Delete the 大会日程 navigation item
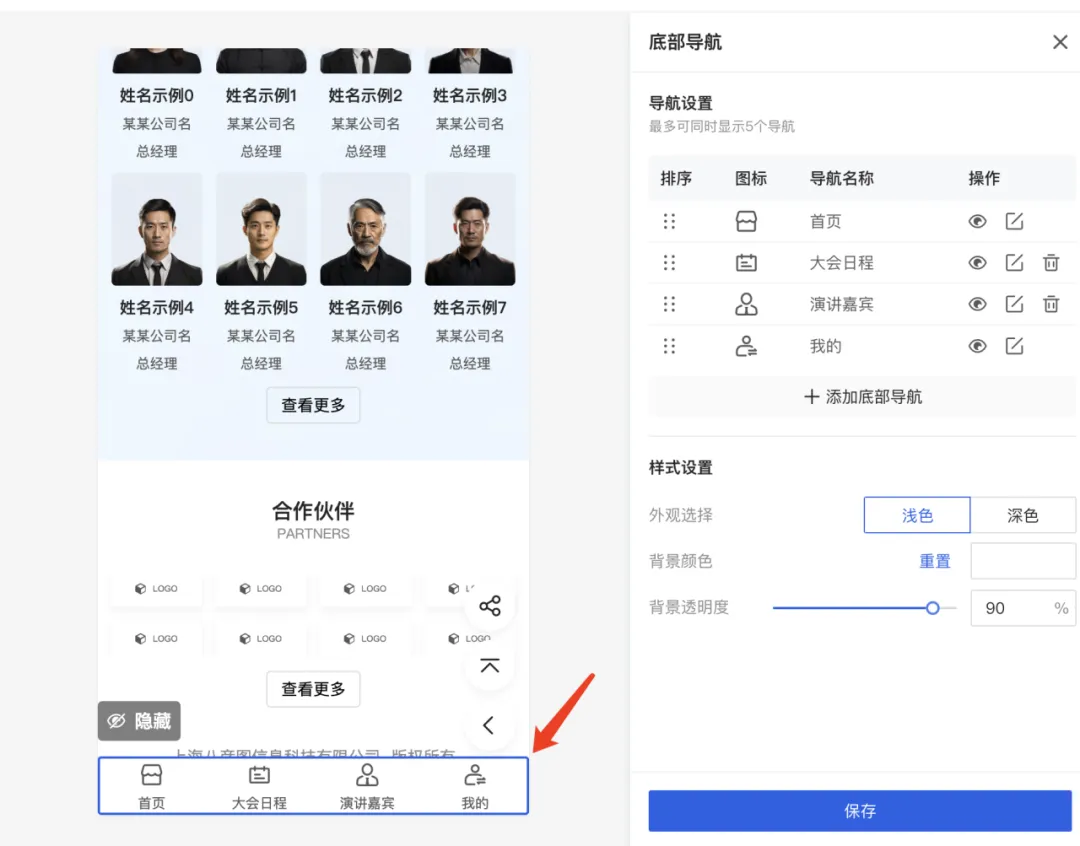Screen dimensions: 1080x846 pos(1051,263)
